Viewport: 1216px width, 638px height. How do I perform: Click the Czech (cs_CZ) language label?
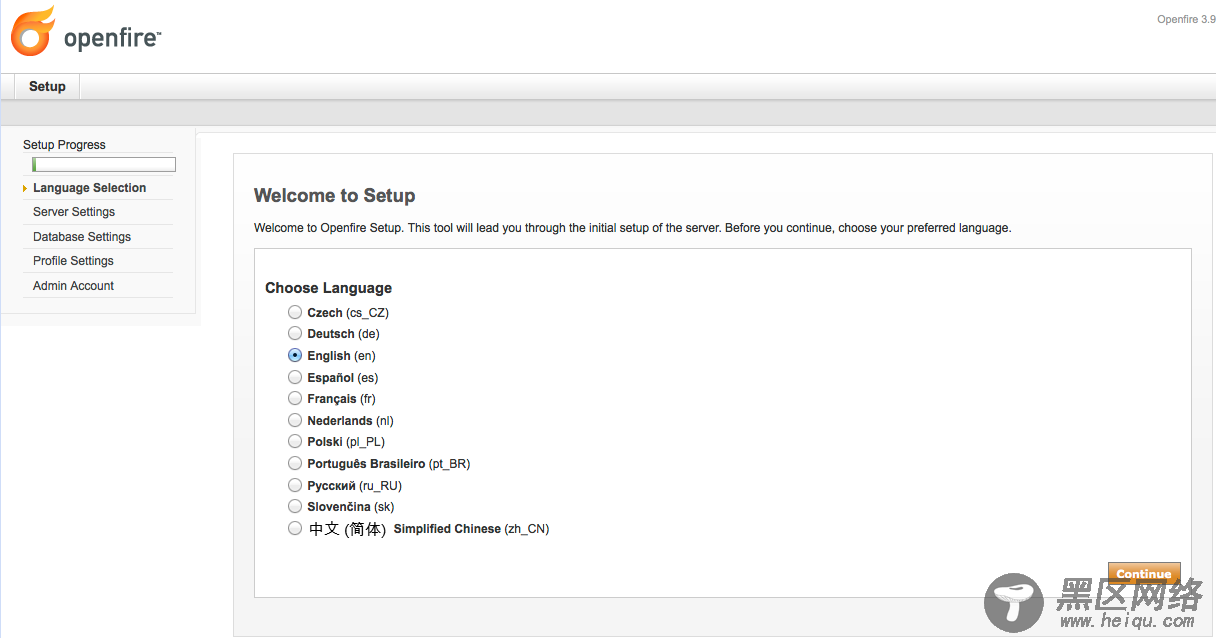[x=348, y=313]
